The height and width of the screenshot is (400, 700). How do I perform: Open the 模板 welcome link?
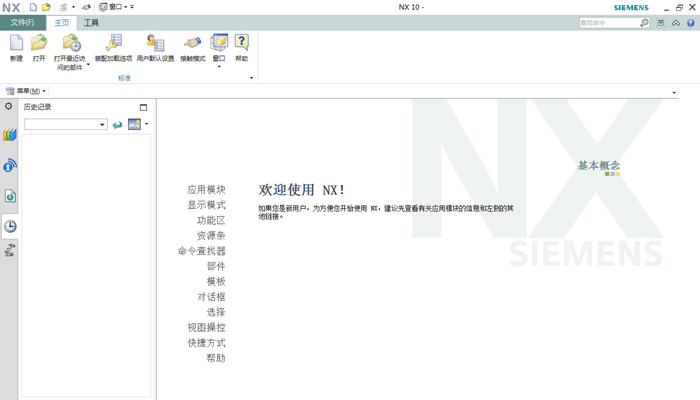[x=216, y=282]
